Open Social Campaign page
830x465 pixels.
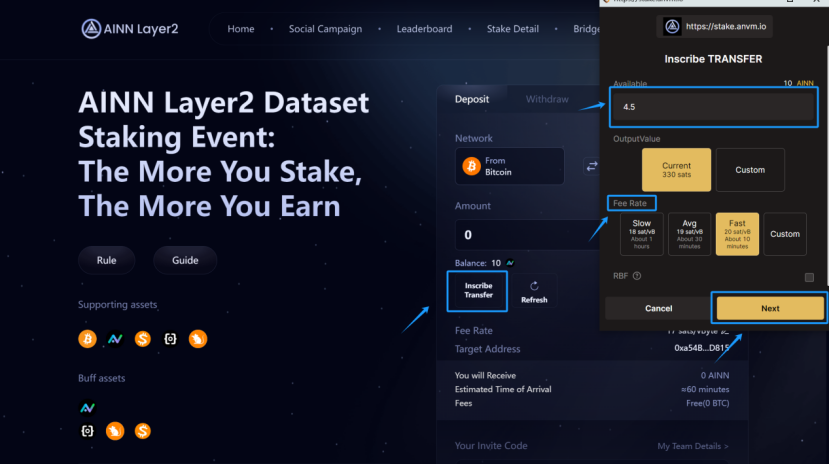(x=326, y=29)
